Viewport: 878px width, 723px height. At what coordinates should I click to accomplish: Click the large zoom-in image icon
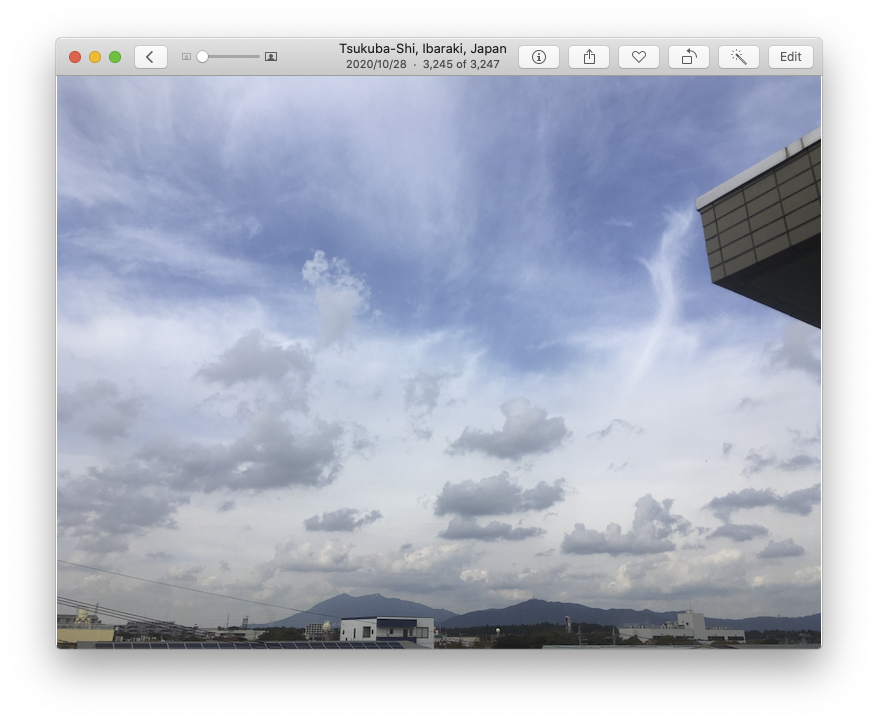coord(271,57)
